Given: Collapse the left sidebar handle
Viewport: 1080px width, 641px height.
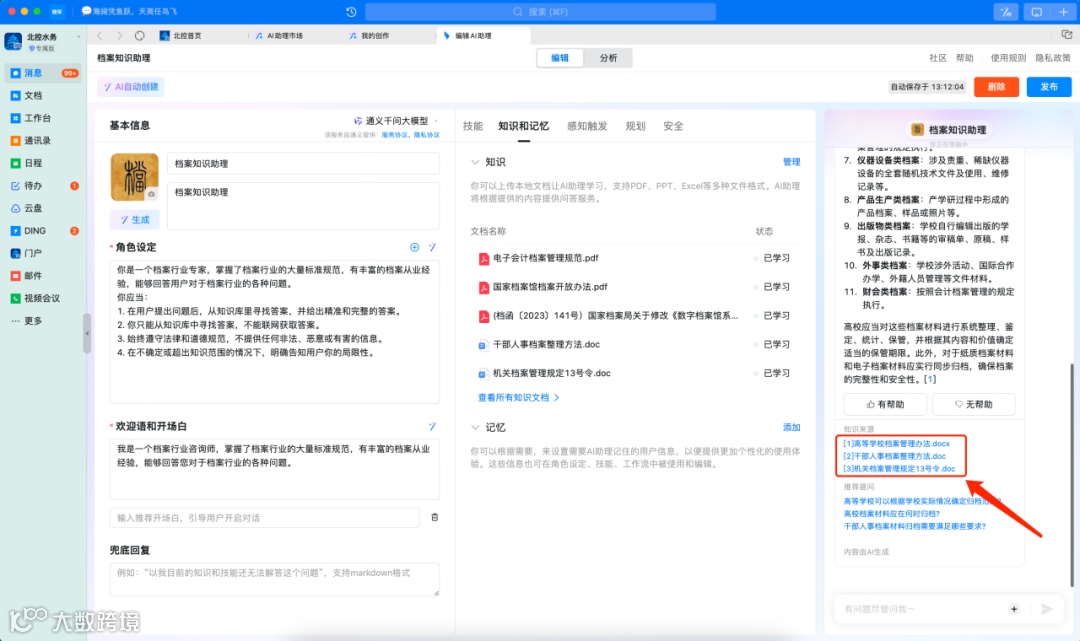Looking at the screenshot, I should click(x=87, y=333).
